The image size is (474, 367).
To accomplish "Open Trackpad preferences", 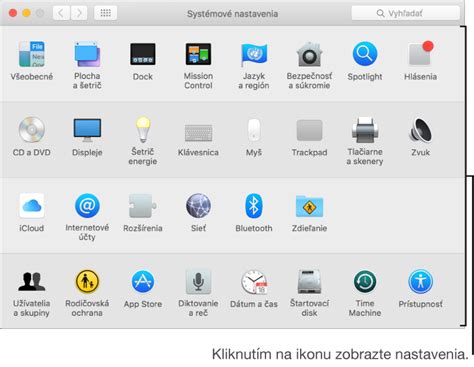I will 309,130.
